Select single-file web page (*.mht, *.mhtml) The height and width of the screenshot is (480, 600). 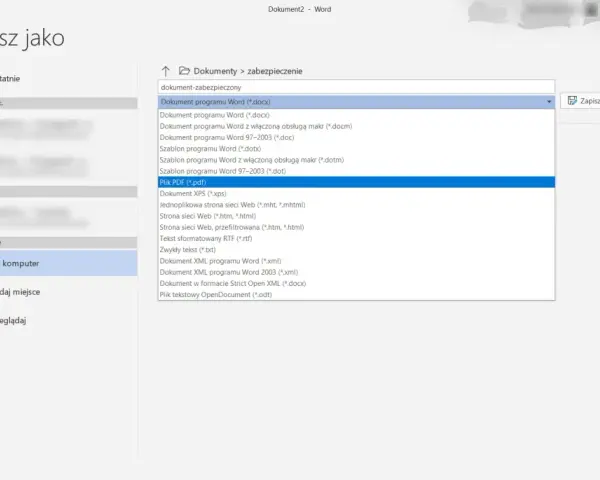(356, 205)
